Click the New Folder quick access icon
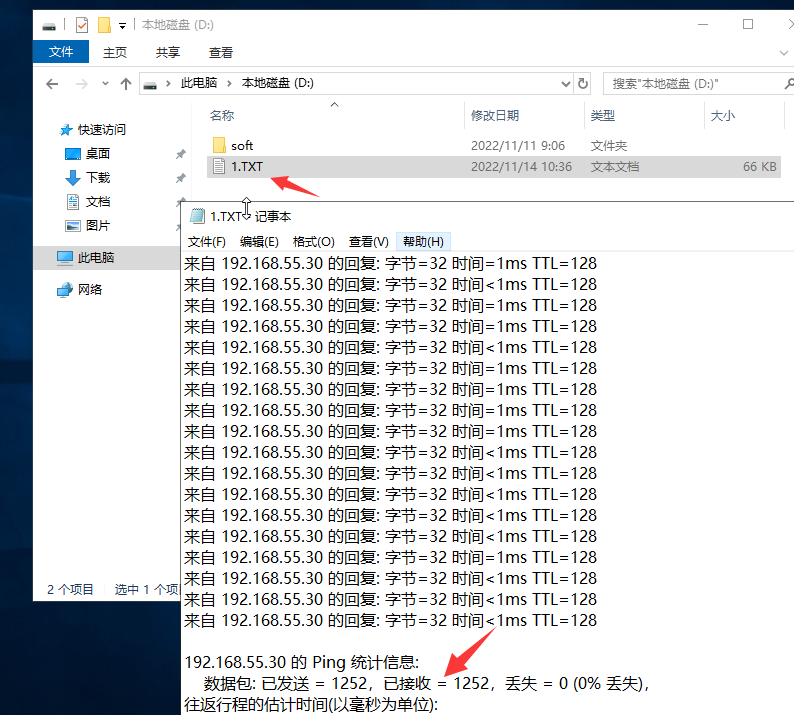The height and width of the screenshot is (715, 794). (104, 25)
